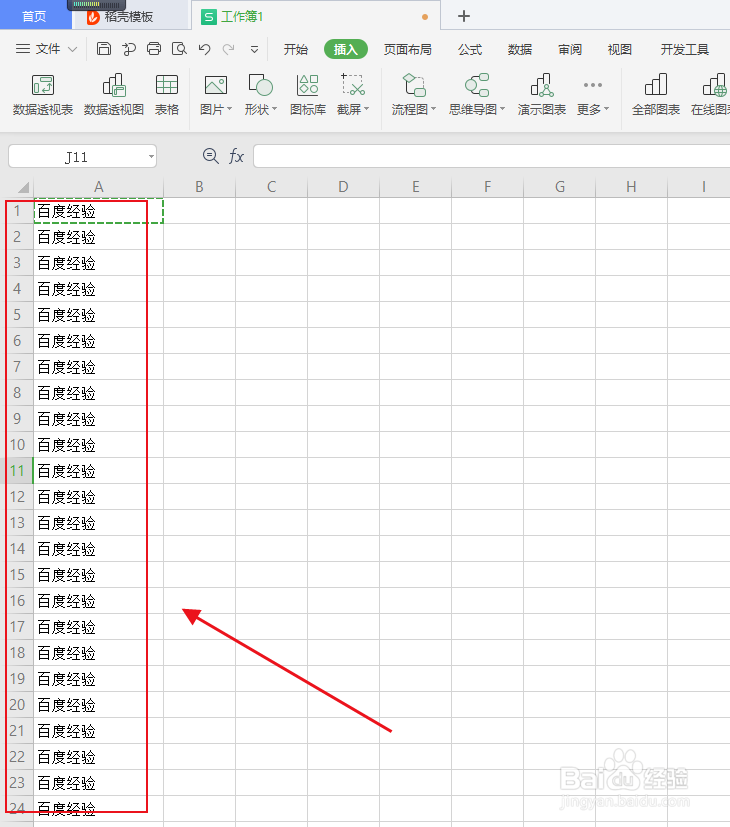The image size is (730, 827).
Task: Click cell A12 containing 百度经验
Action: click(x=99, y=497)
